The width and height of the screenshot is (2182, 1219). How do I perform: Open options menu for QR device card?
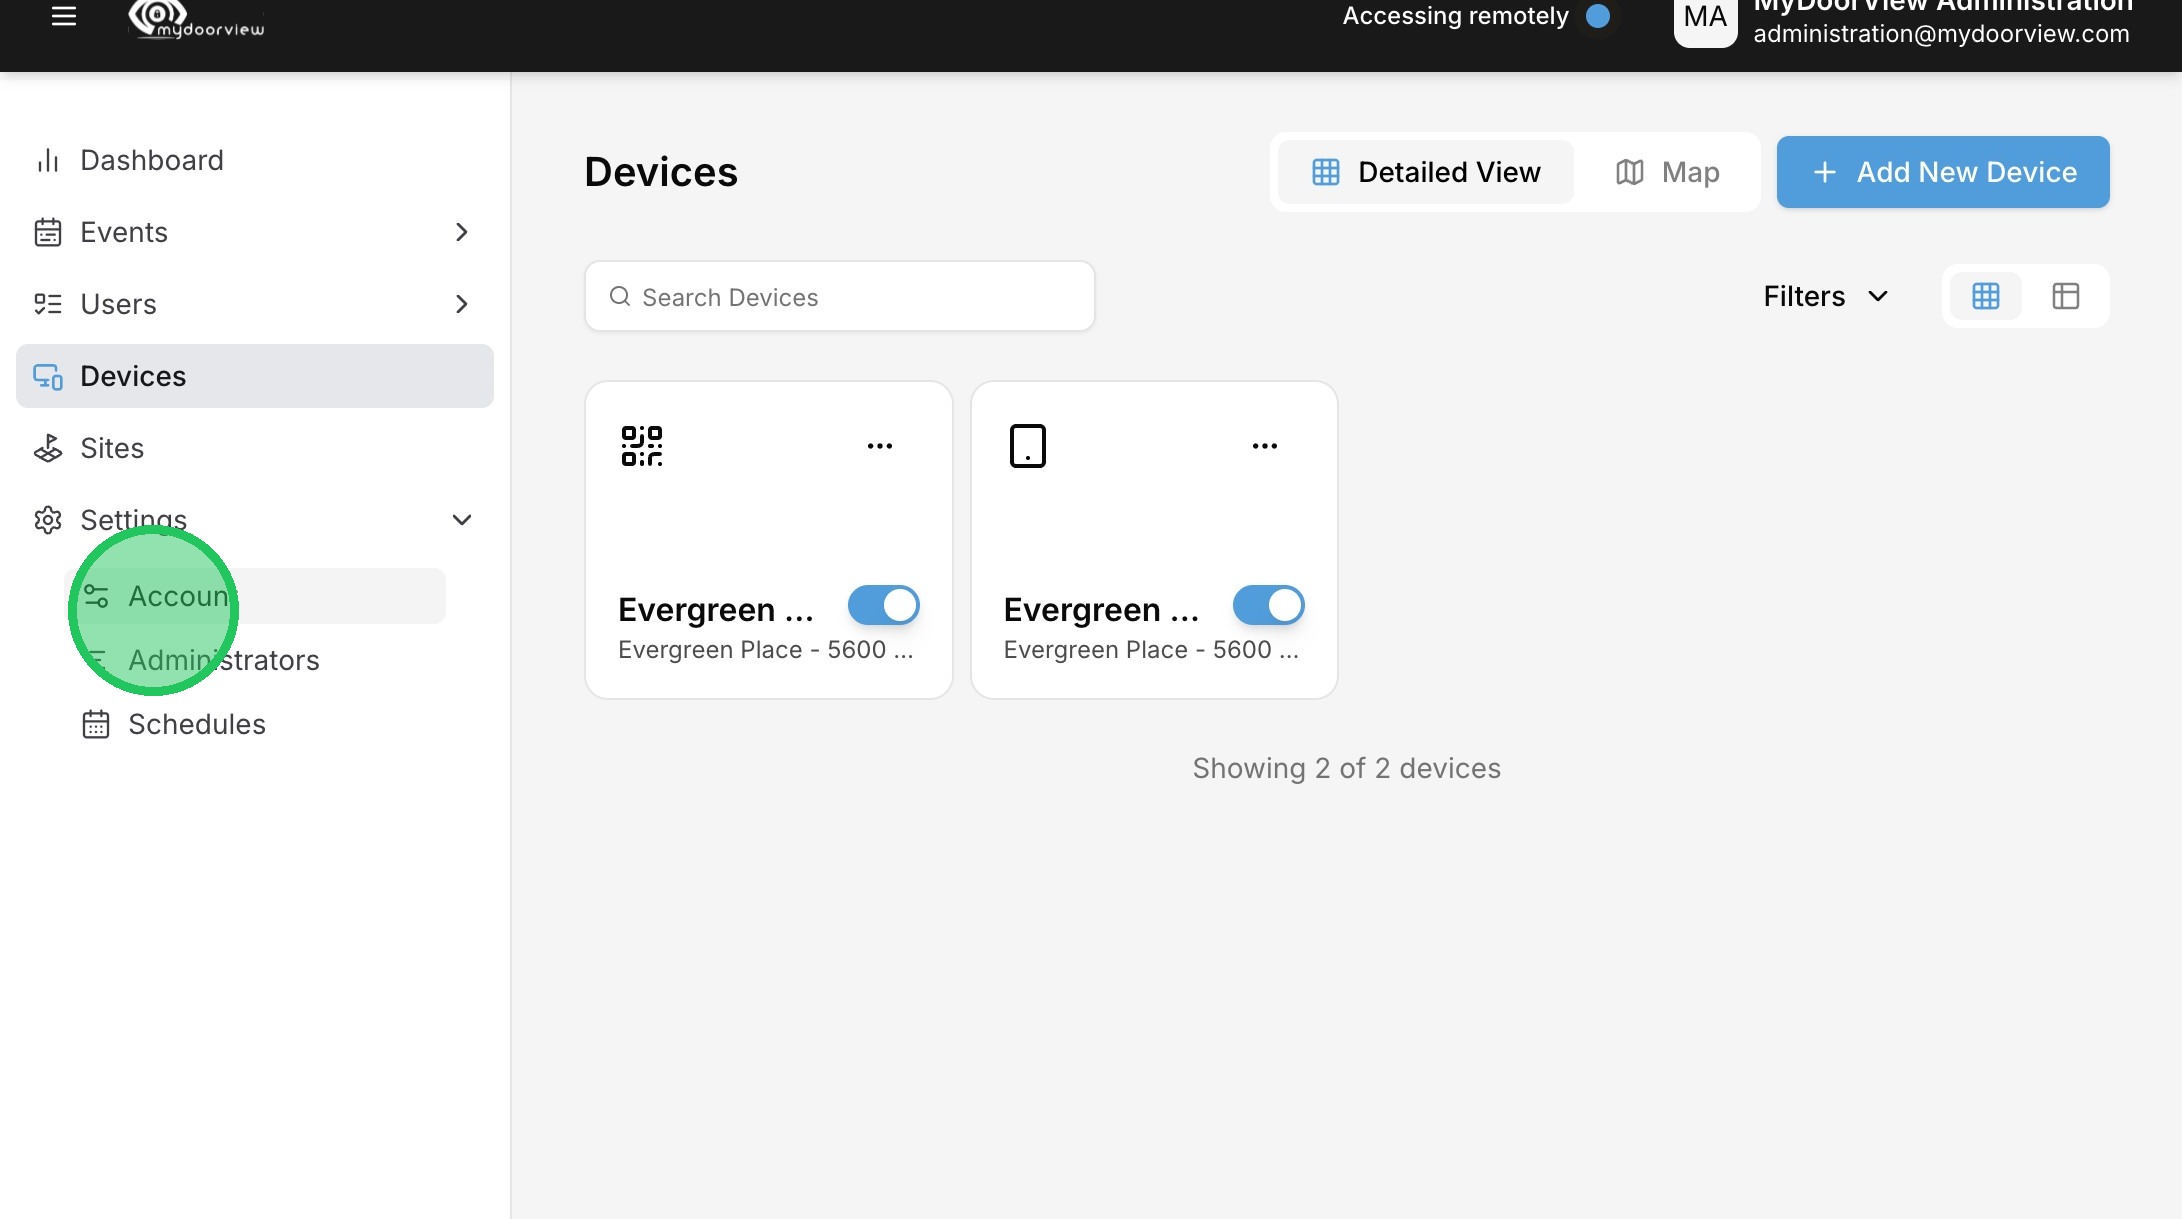880,446
